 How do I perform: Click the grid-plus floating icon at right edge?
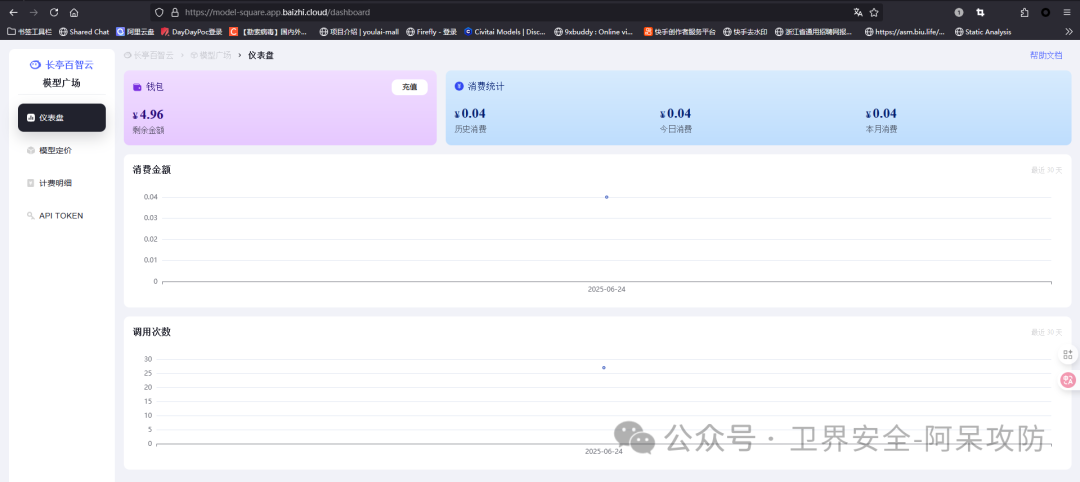point(1068,355)
